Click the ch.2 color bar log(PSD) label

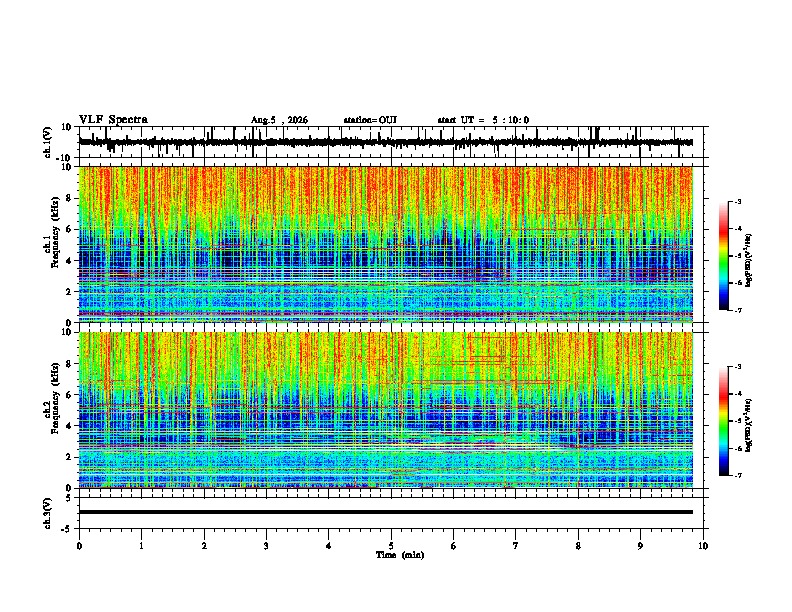[749, 425]
